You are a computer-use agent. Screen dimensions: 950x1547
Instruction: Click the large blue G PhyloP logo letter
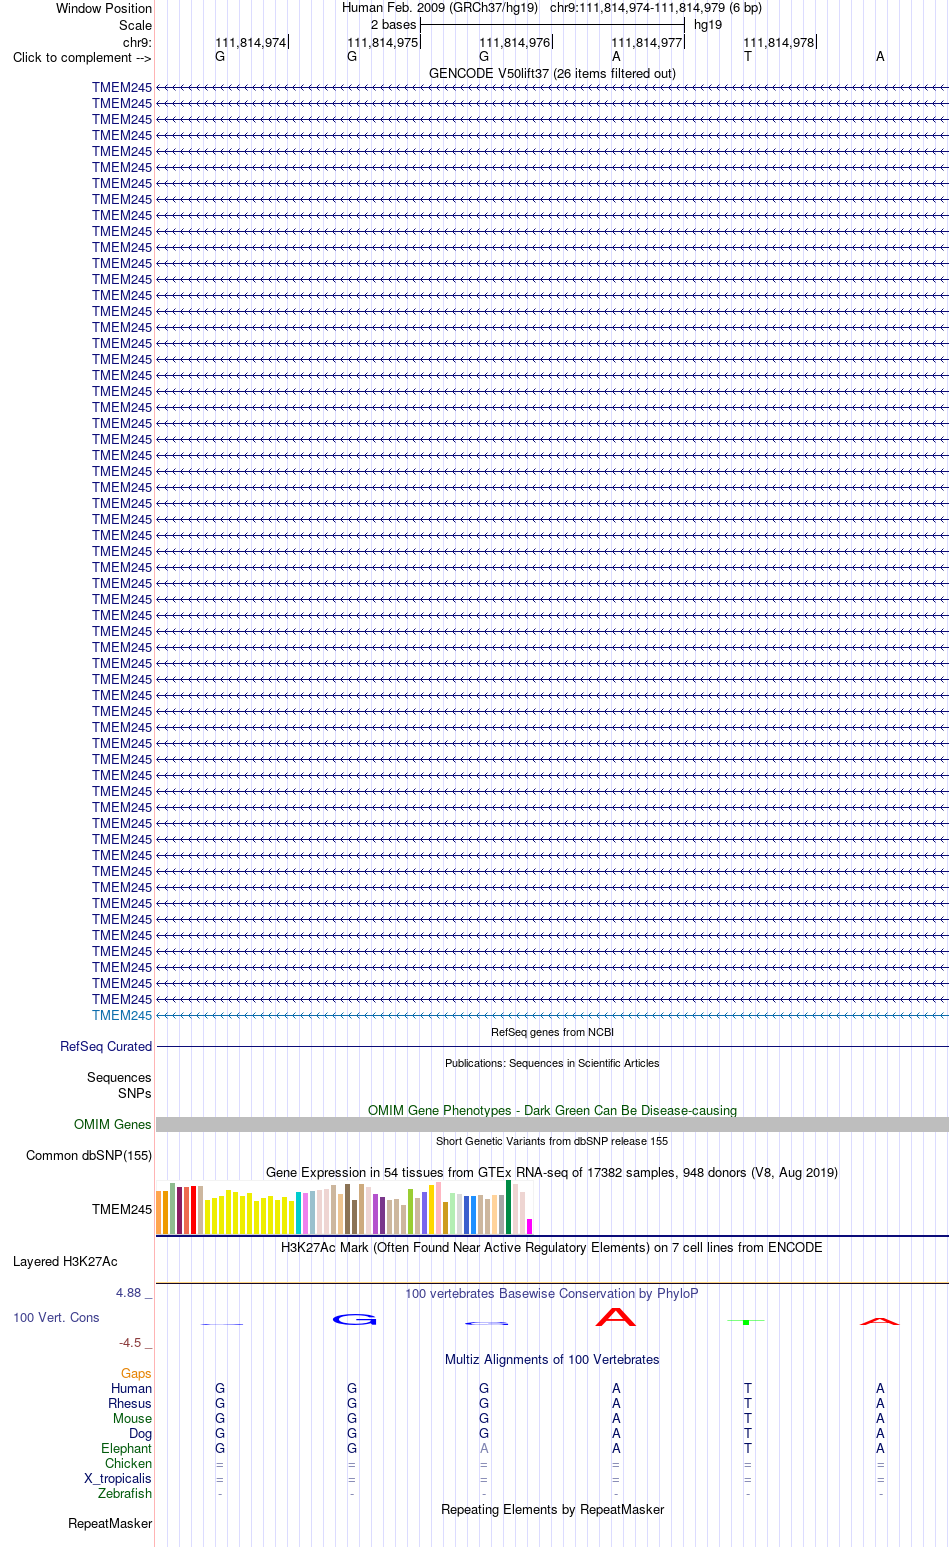(354, 1320)
